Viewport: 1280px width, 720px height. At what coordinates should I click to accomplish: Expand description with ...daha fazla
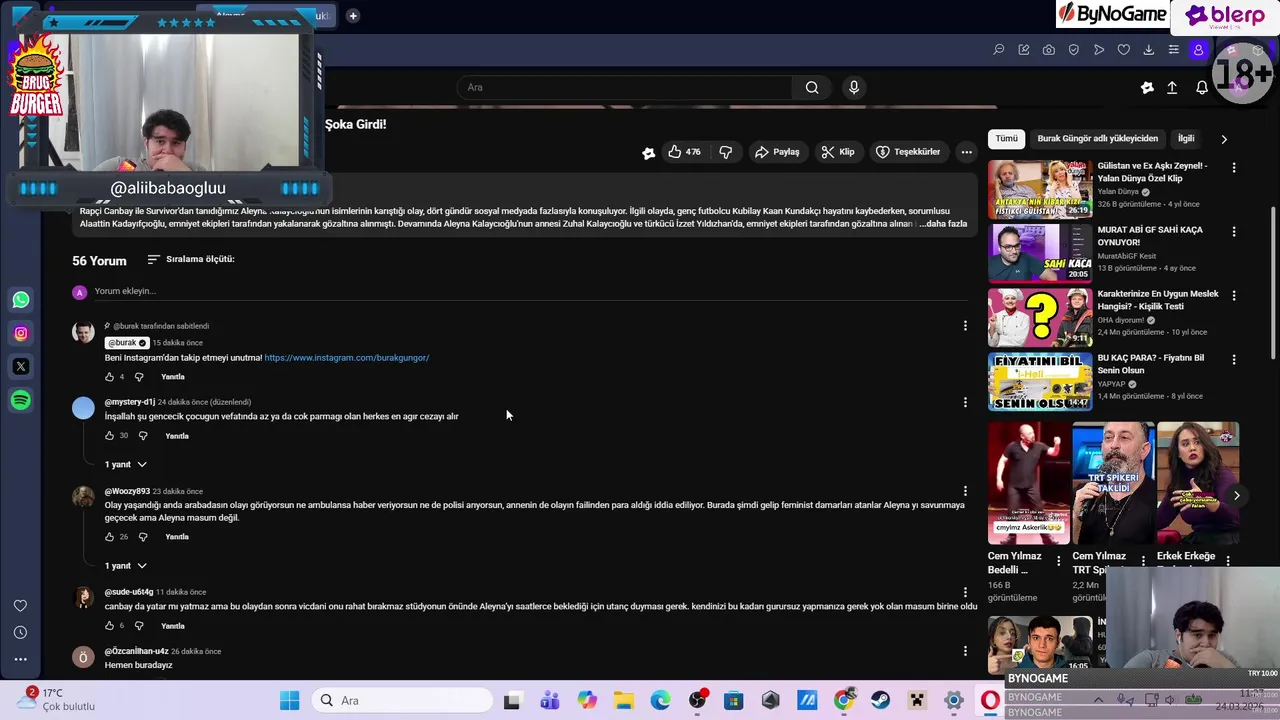[944, 224]
